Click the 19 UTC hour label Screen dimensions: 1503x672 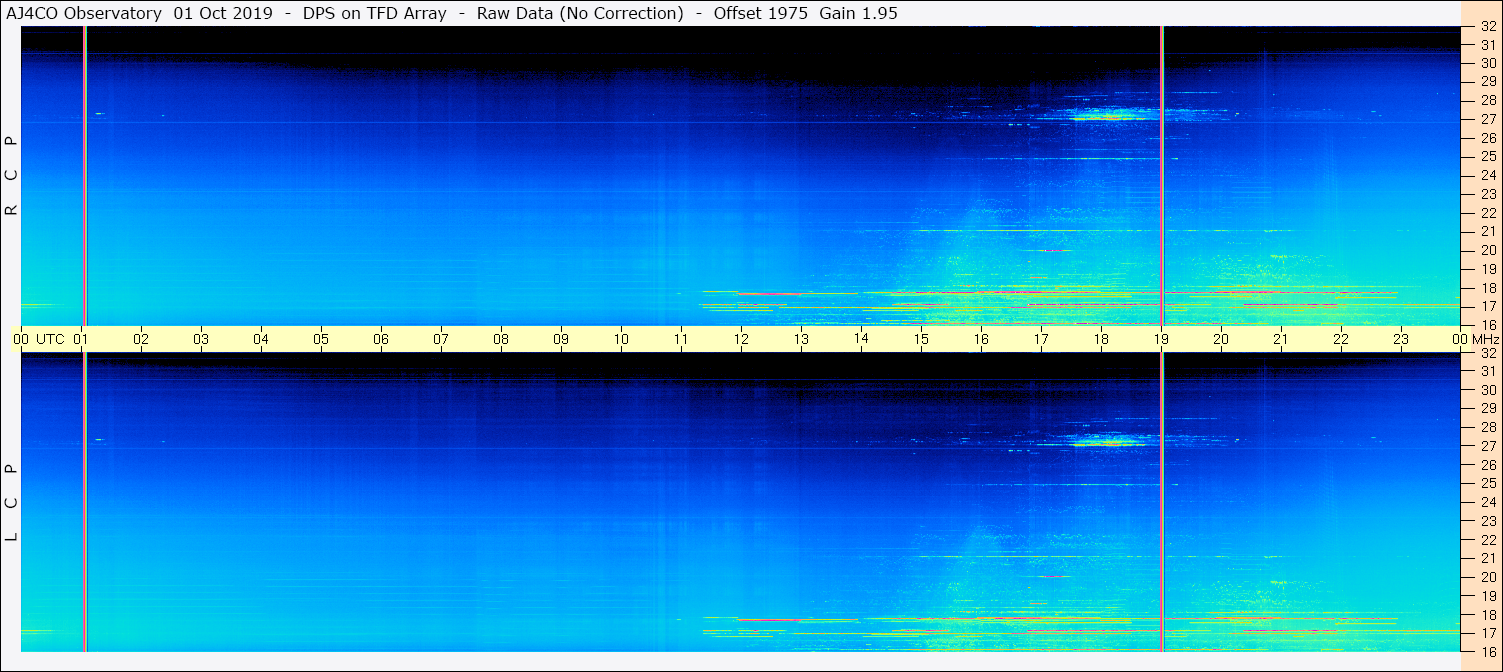[1161, 339]
